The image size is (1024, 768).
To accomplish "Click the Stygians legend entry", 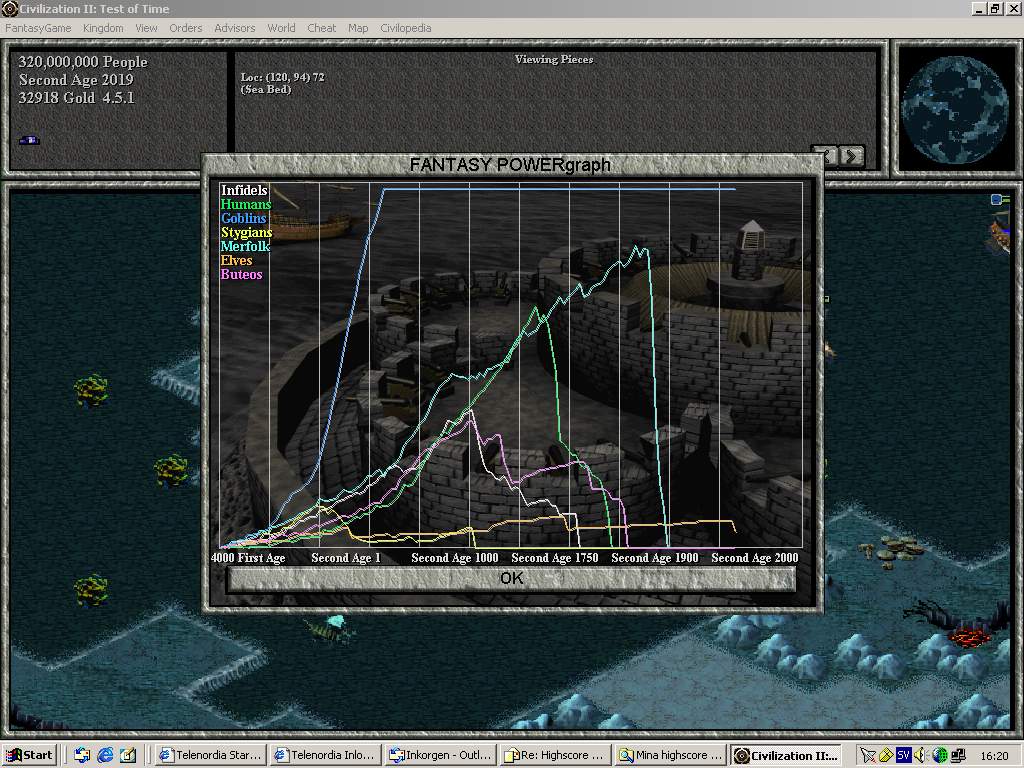I will [x=246, y=232].
